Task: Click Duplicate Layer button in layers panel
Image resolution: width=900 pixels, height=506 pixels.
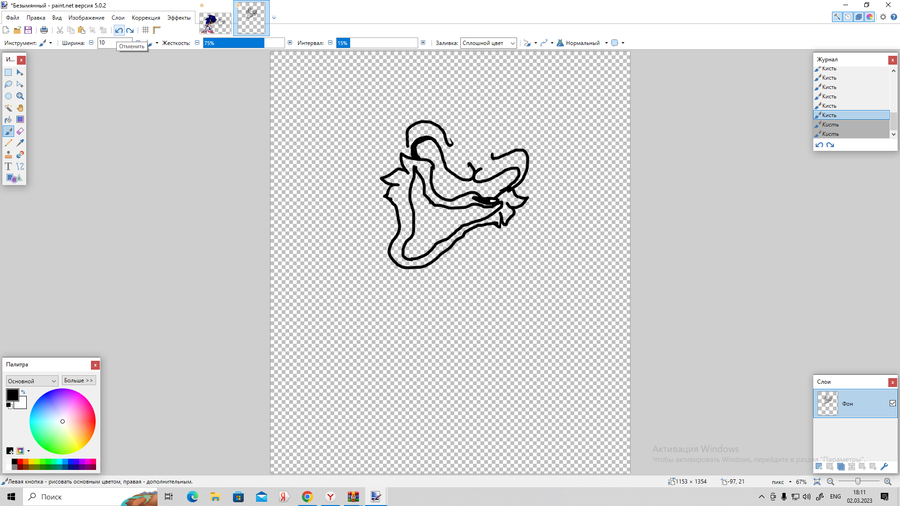Action: point(840,467)
